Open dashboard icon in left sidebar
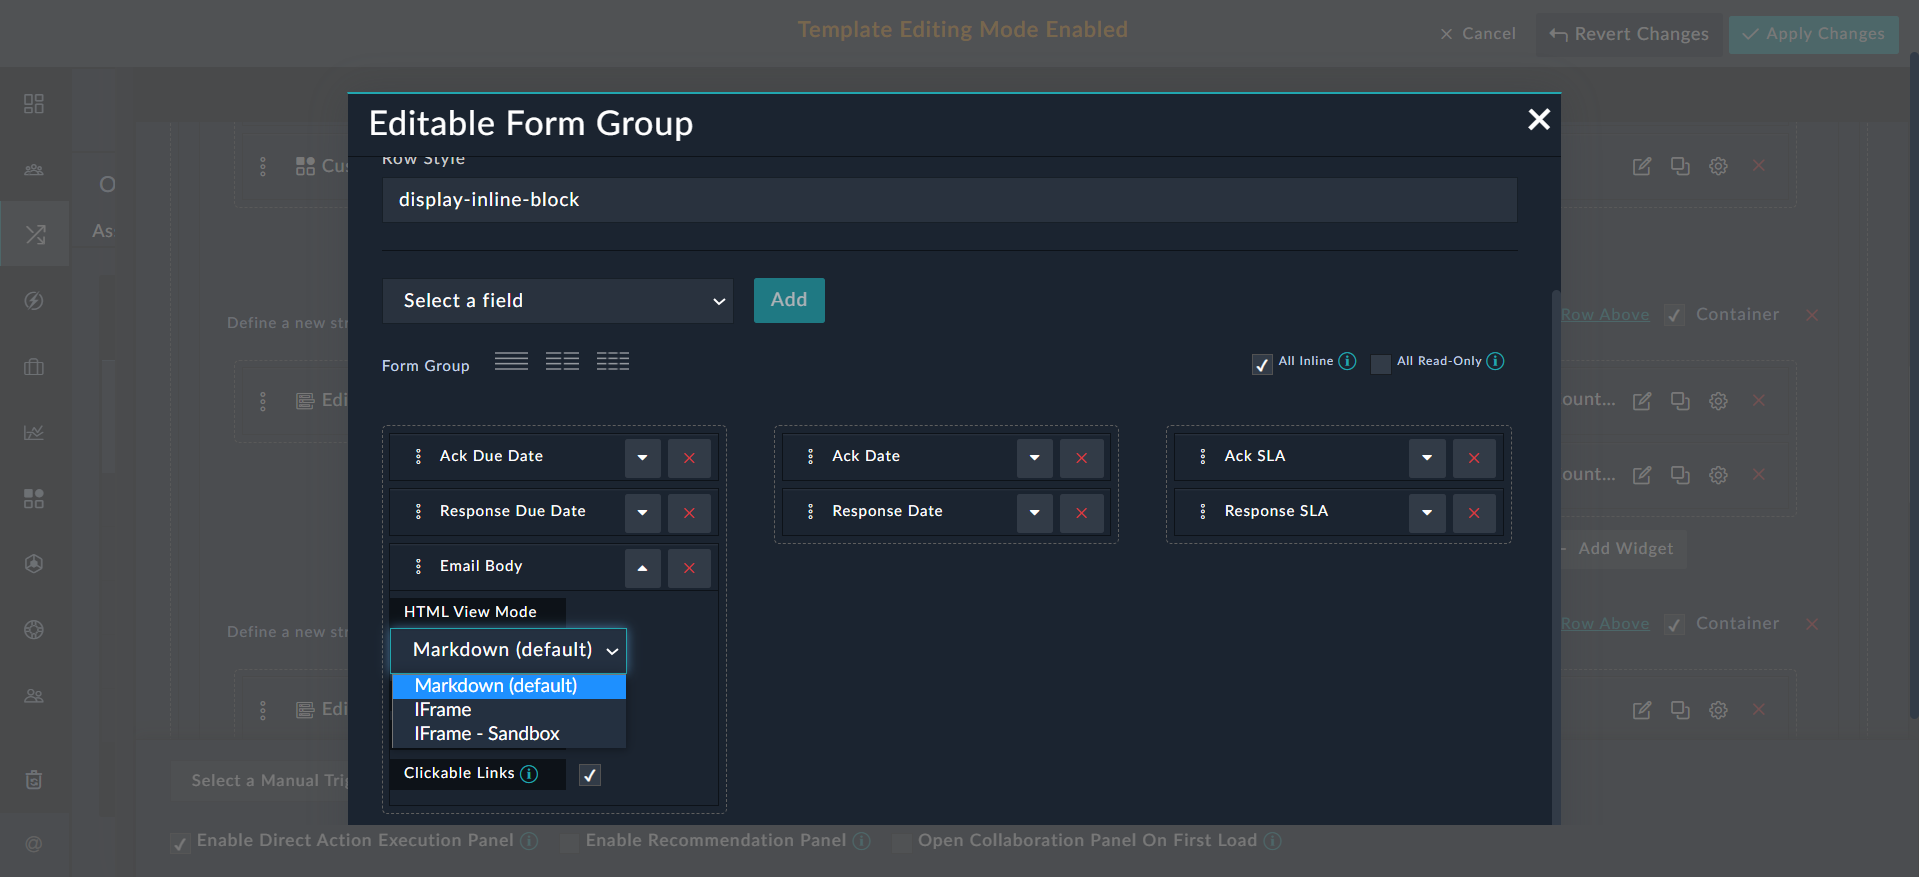Viewport: 1919px width, 877px height. (x=34, y=103)
